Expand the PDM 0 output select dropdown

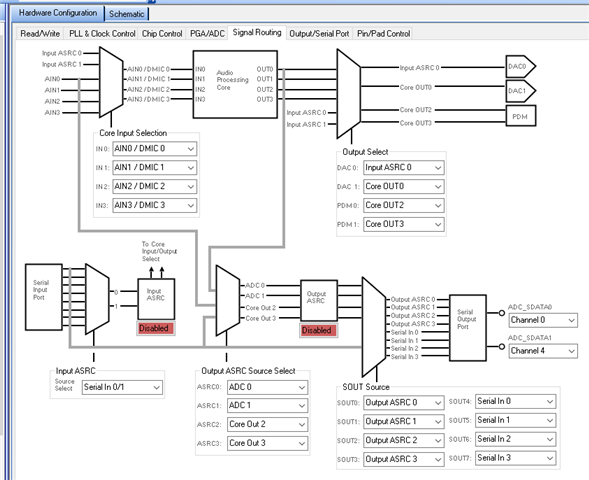[403, 205]
